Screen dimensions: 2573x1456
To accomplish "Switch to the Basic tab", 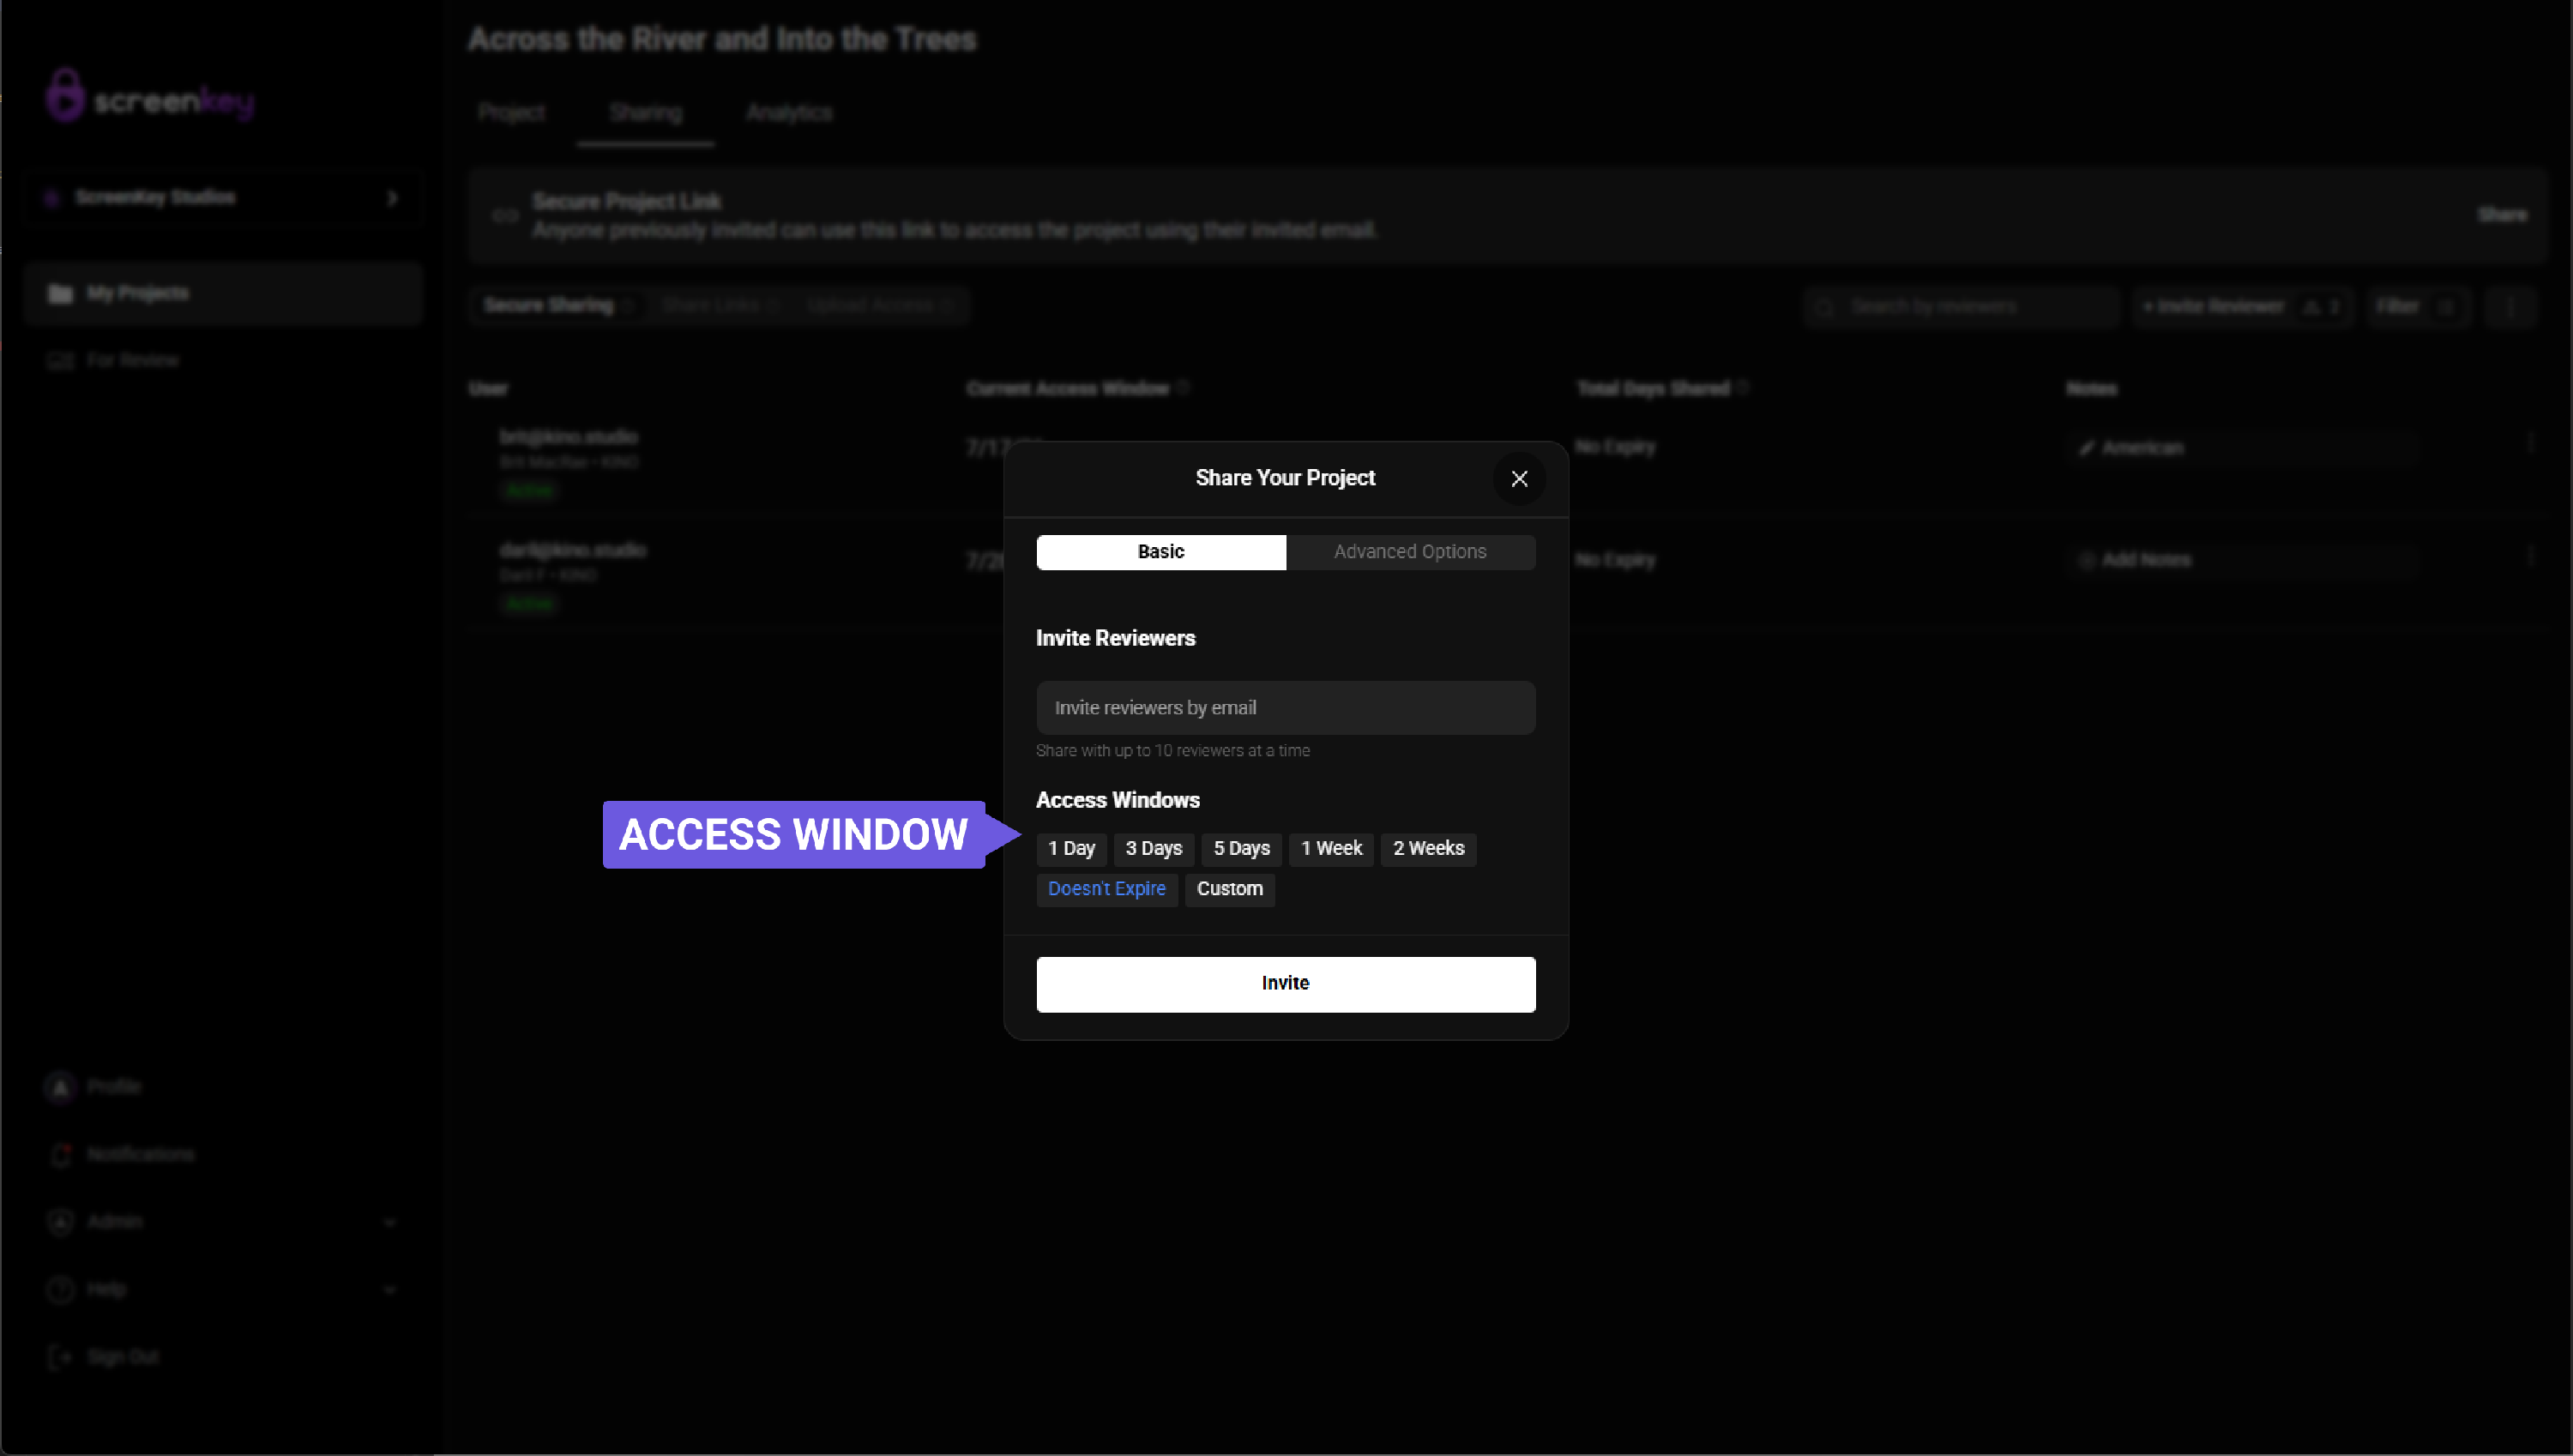I will [1161, 552].
